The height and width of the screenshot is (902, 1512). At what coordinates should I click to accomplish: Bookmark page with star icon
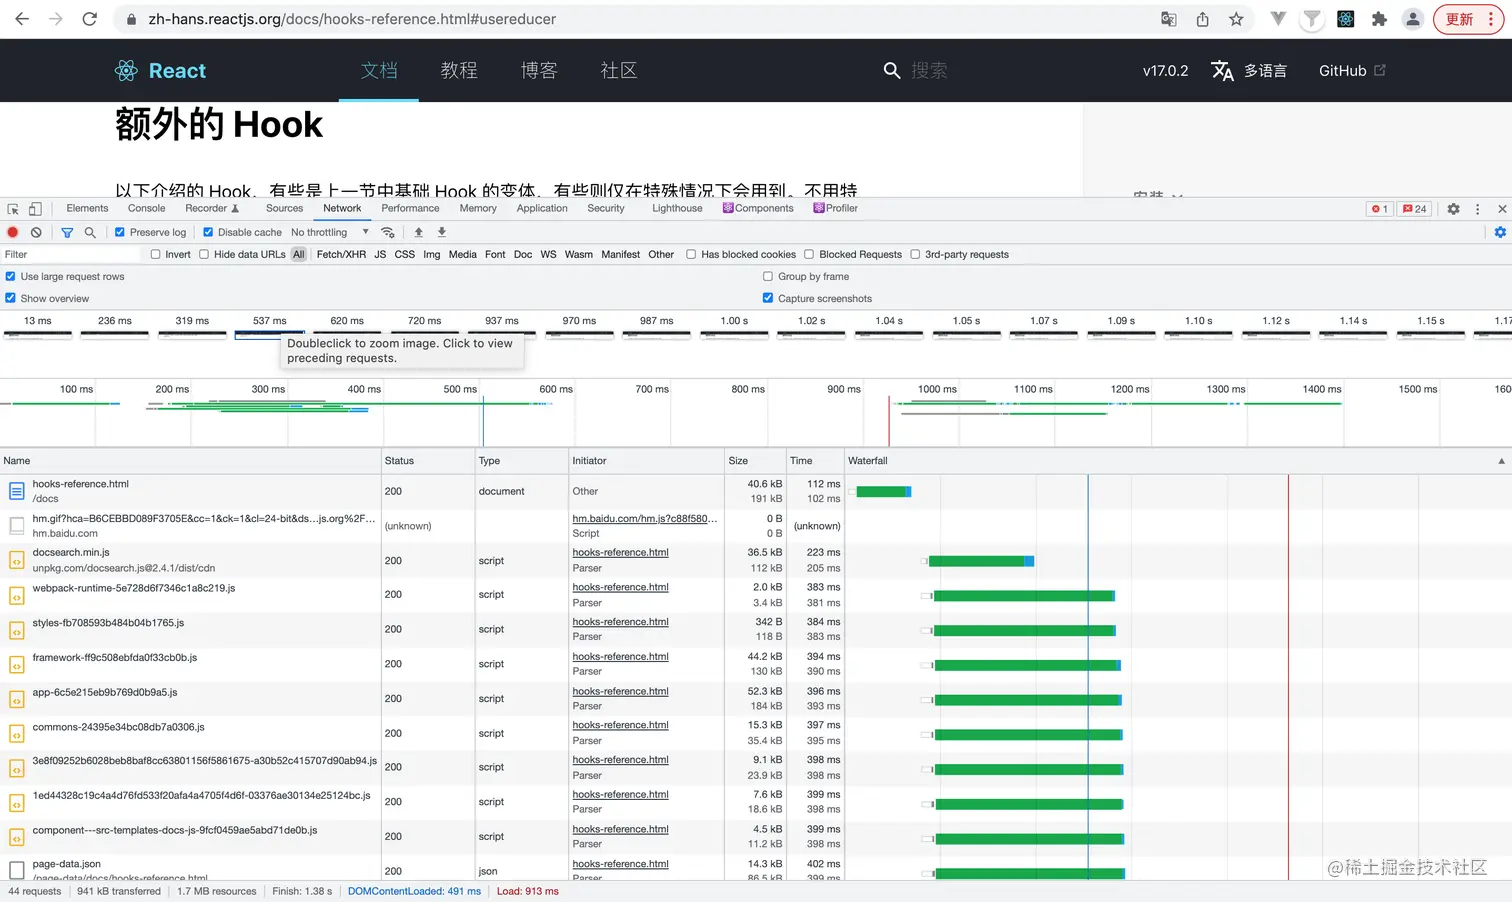coord(1236,19)
